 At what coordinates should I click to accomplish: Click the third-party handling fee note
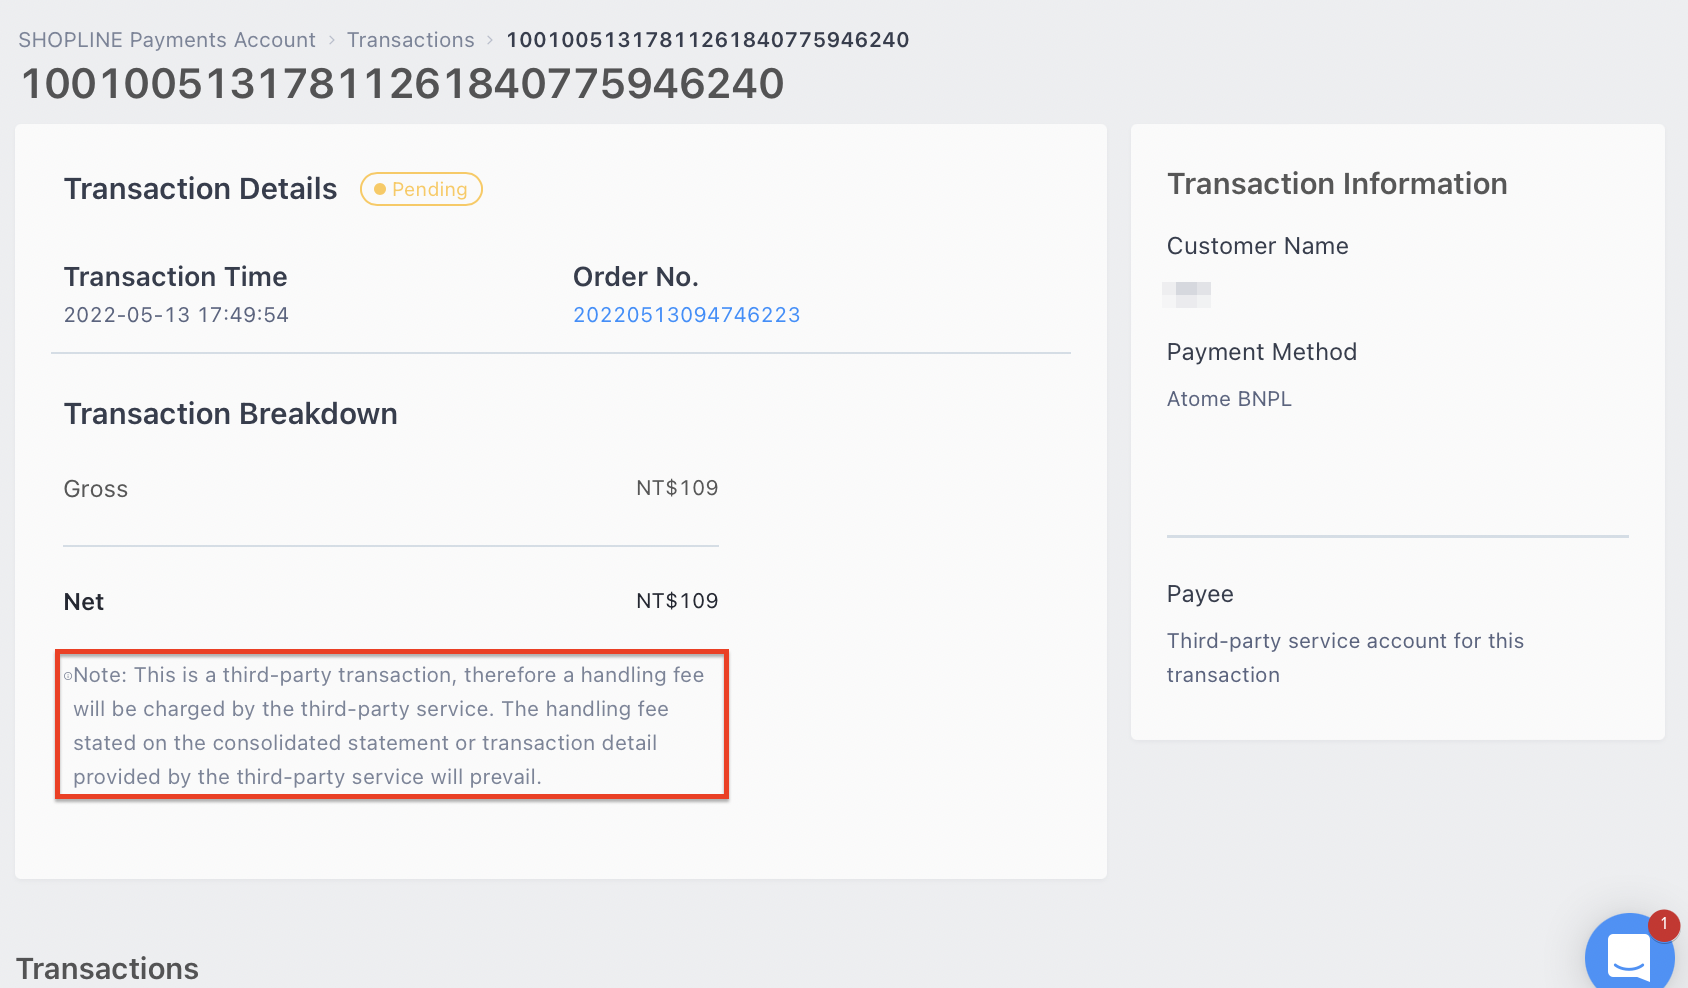[x=389, y=726]
